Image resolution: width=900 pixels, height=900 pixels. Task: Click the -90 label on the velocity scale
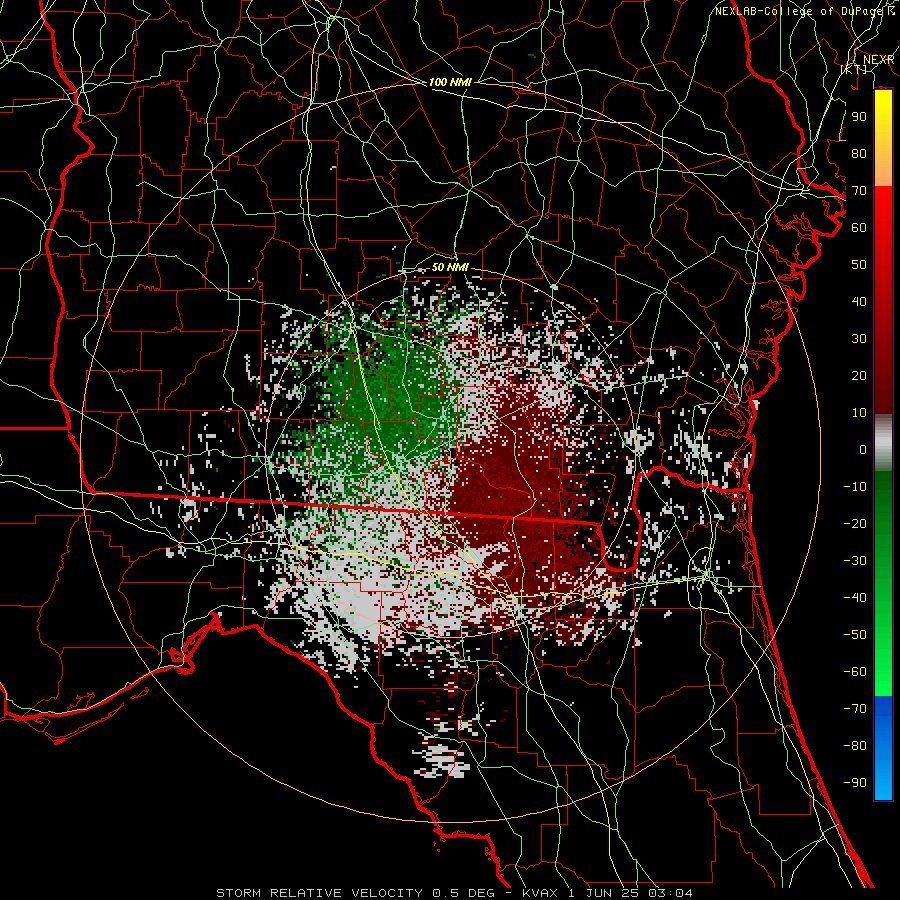(x=855, y=782)
